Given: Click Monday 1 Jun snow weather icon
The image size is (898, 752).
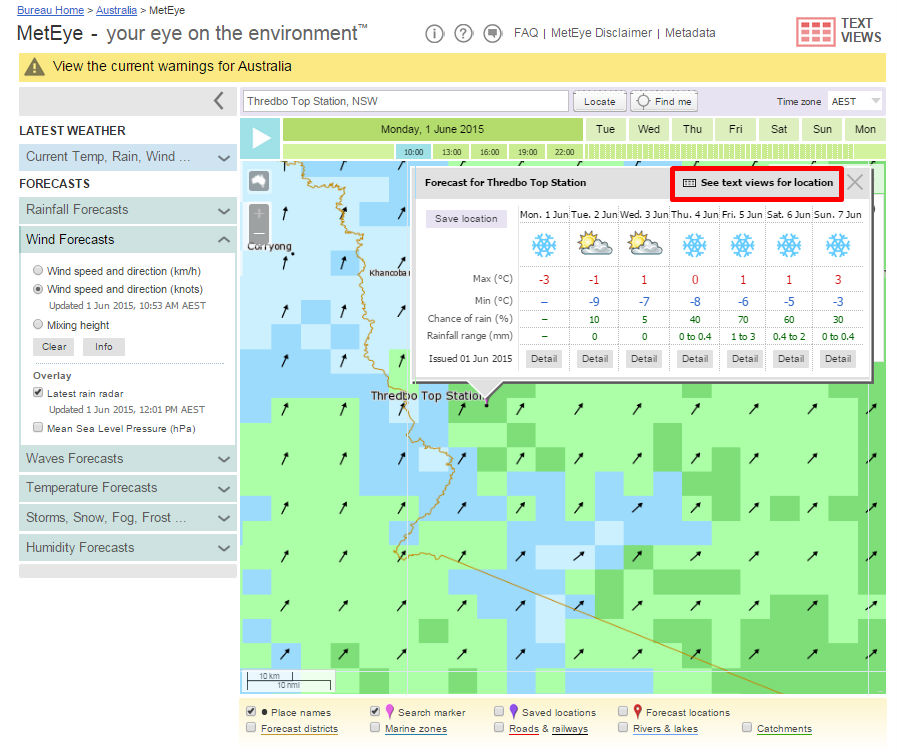Looking at the screenshot, I should (x=543, y=245).
